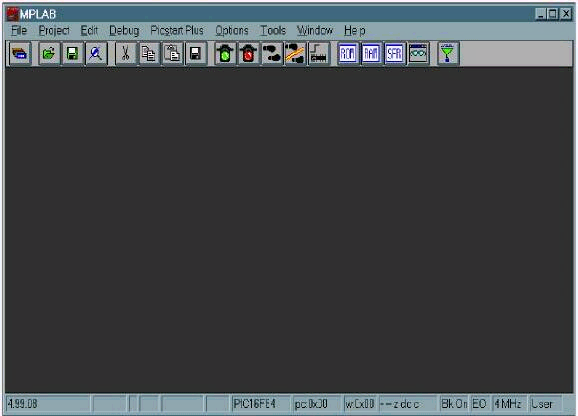Open the Debug menu
The height and width of the screenshot is (416, 578).
(x=124, y=31)
